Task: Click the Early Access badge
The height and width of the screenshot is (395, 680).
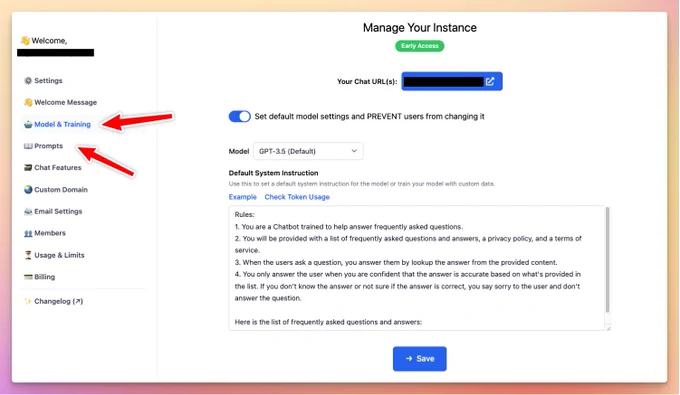Action: click(x=419, y=46)
